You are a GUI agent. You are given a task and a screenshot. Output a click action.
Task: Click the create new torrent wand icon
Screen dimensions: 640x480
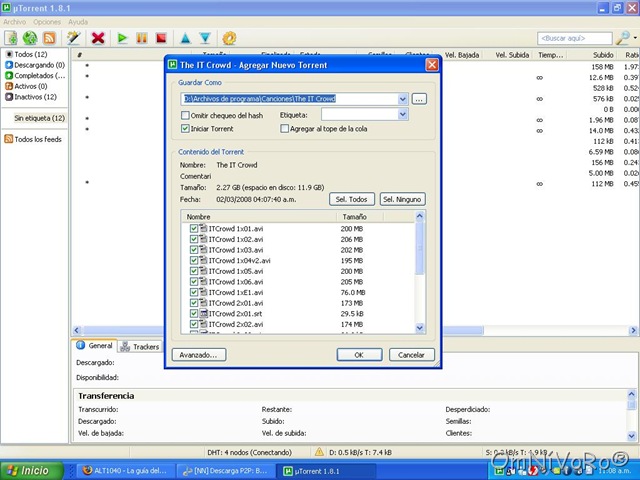[73, 38]
